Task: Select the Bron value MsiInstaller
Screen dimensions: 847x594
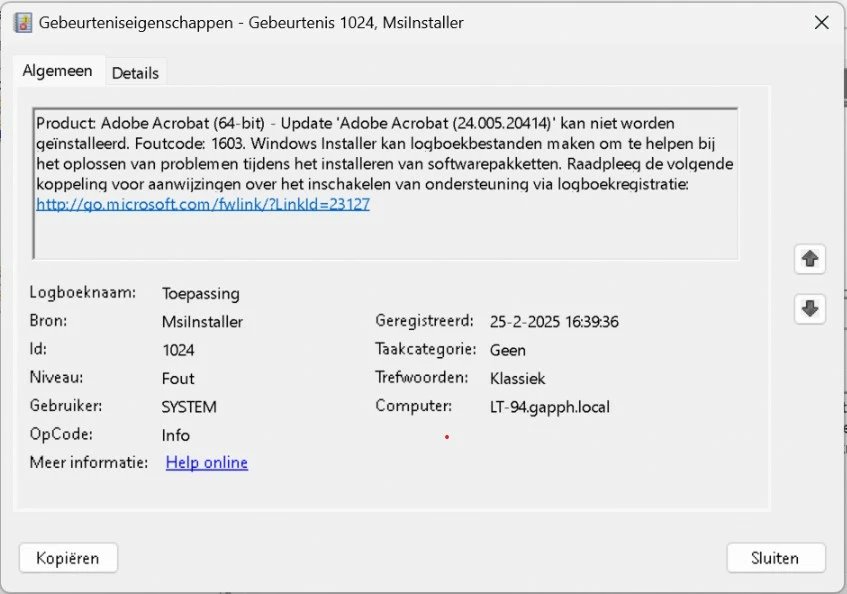Action: click(x=202, y=322)
